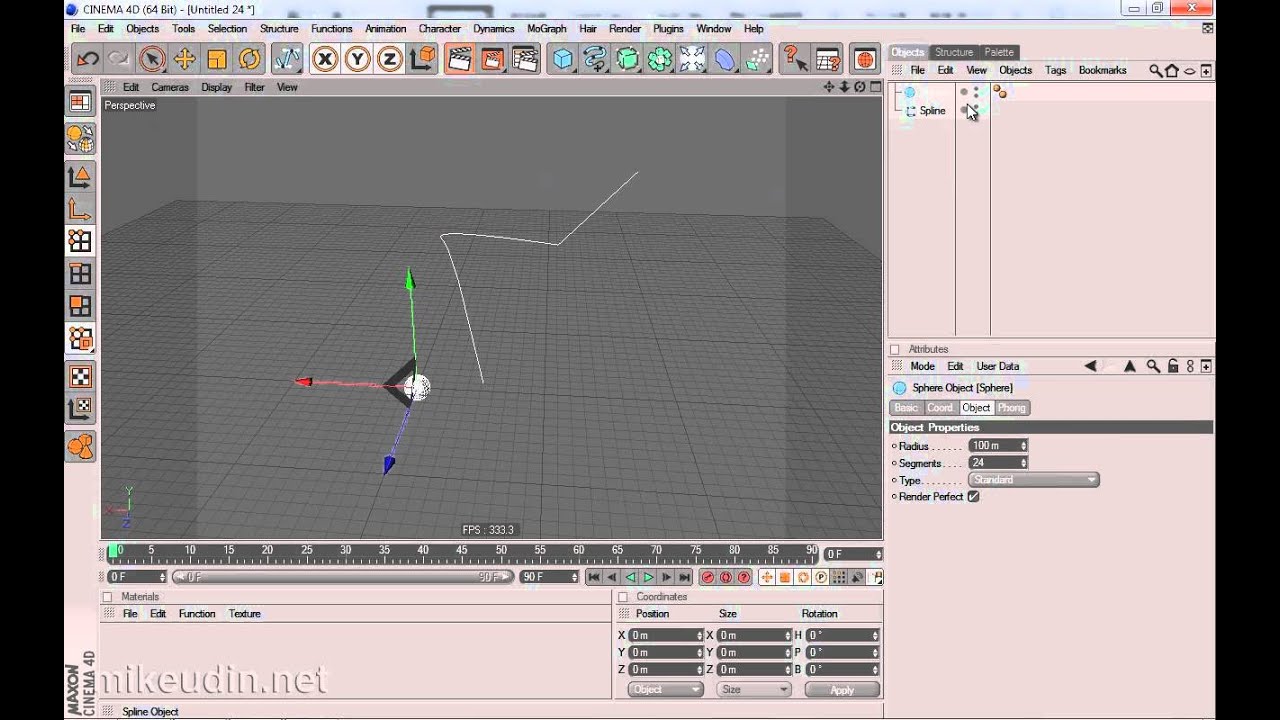Viewport: 1280px width, 720px height.
Task: Open the online web globe icon
Action: (x=865, y=59)
